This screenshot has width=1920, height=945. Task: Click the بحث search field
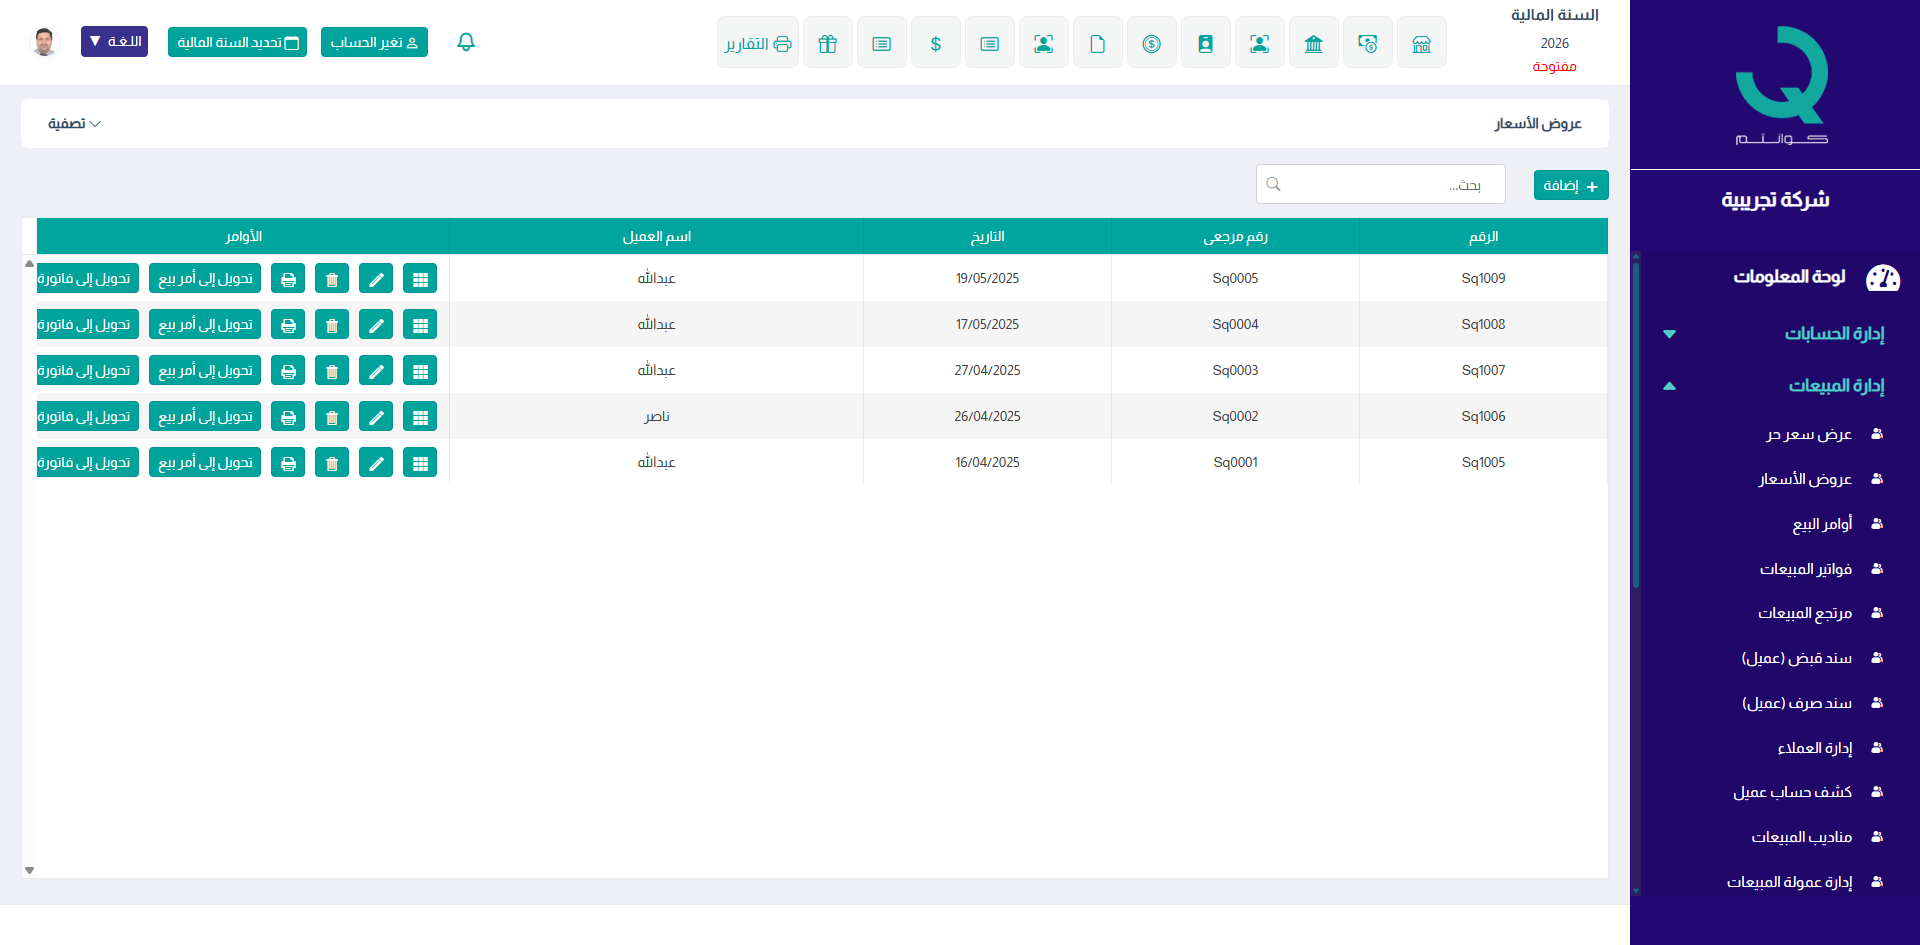coord(1380,184)
